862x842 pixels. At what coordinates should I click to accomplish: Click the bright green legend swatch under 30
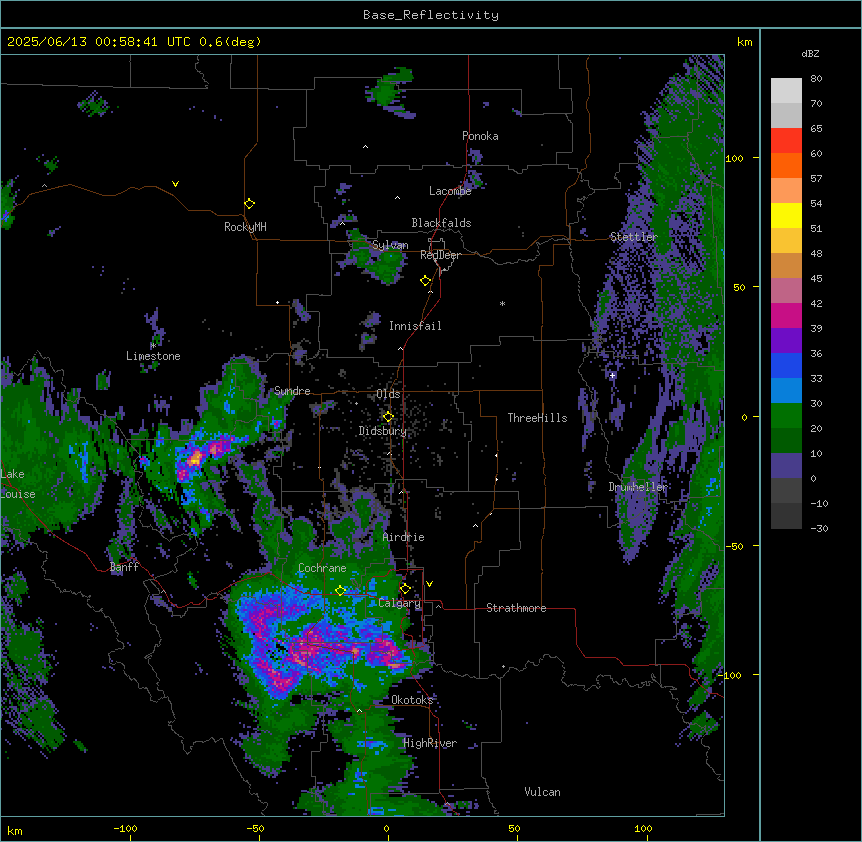786,416
